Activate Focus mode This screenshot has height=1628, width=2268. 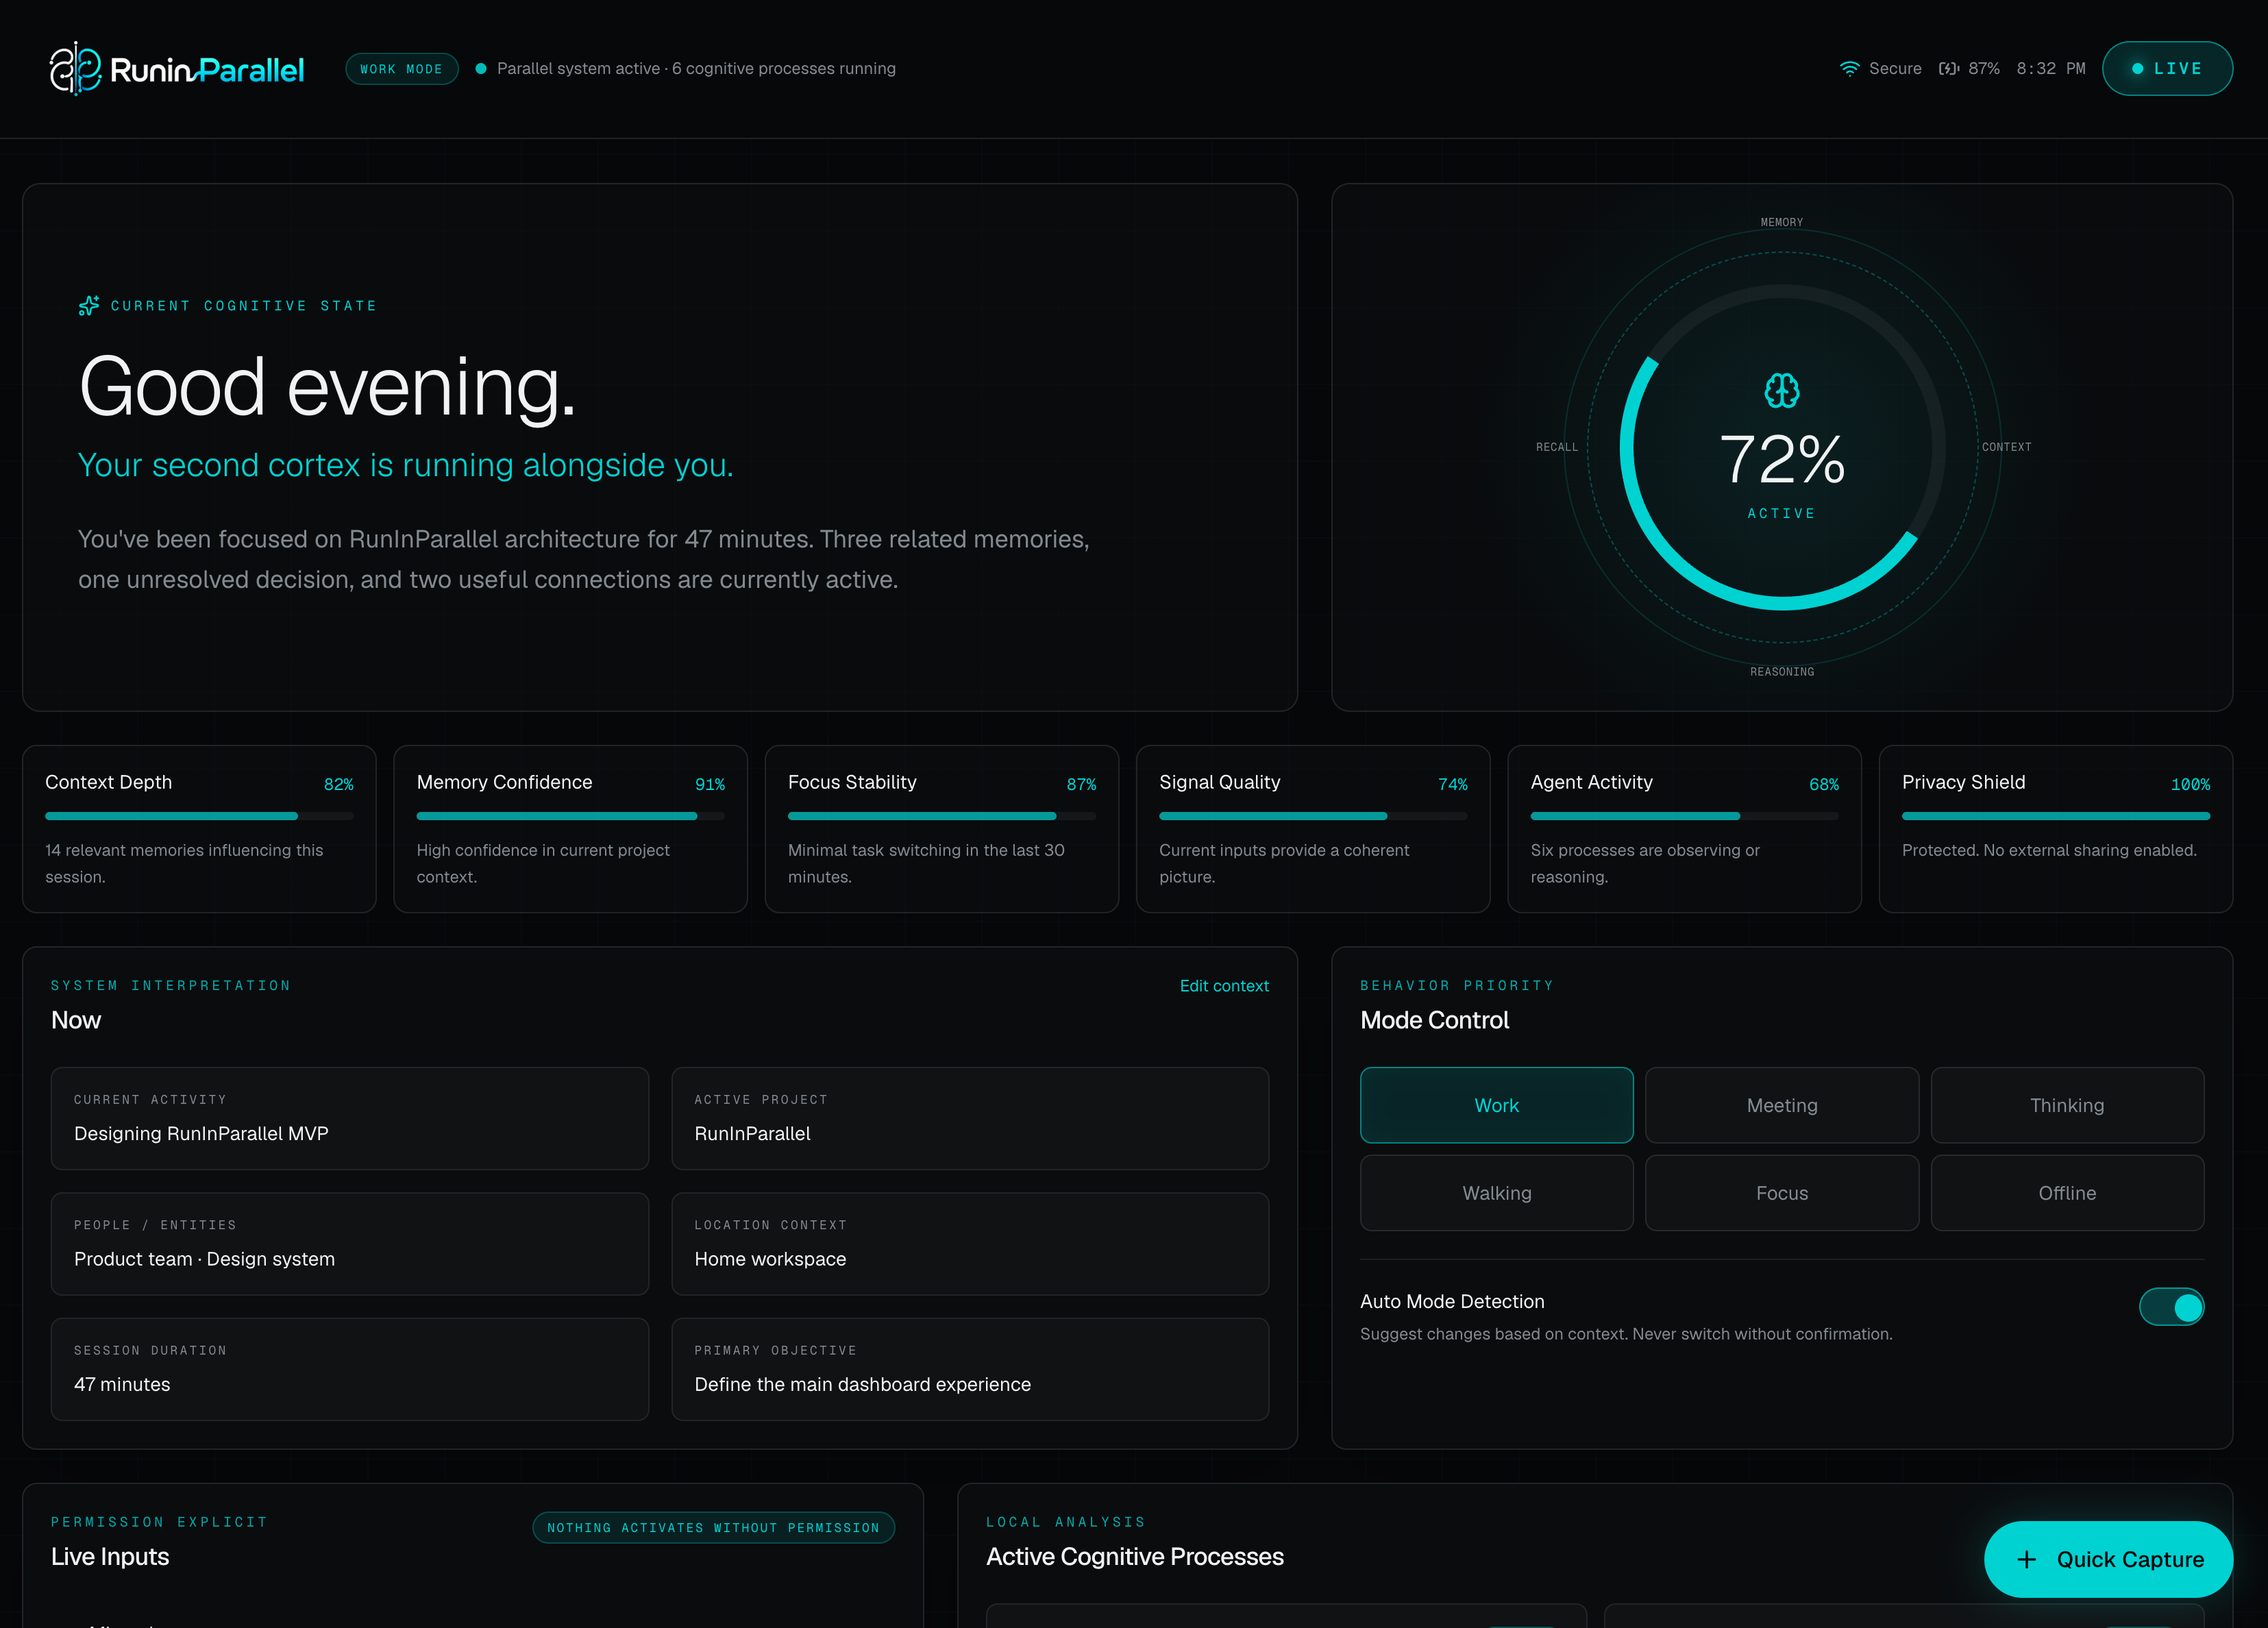coord(1781,1193)
